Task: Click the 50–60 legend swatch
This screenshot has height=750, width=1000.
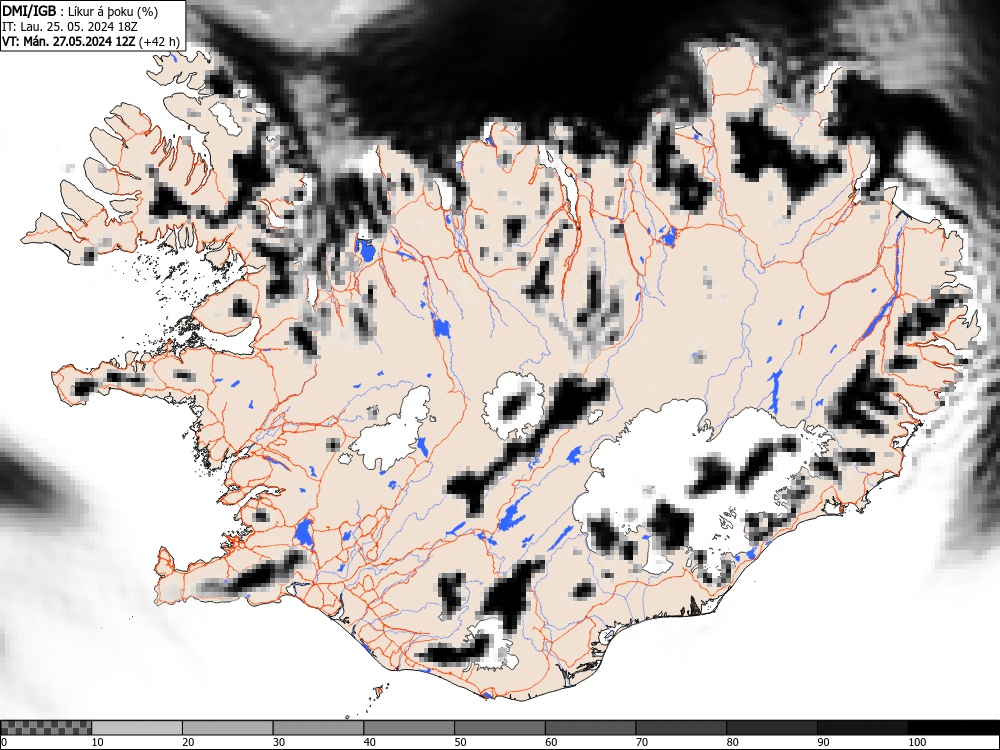Action: tap(499, 728)
